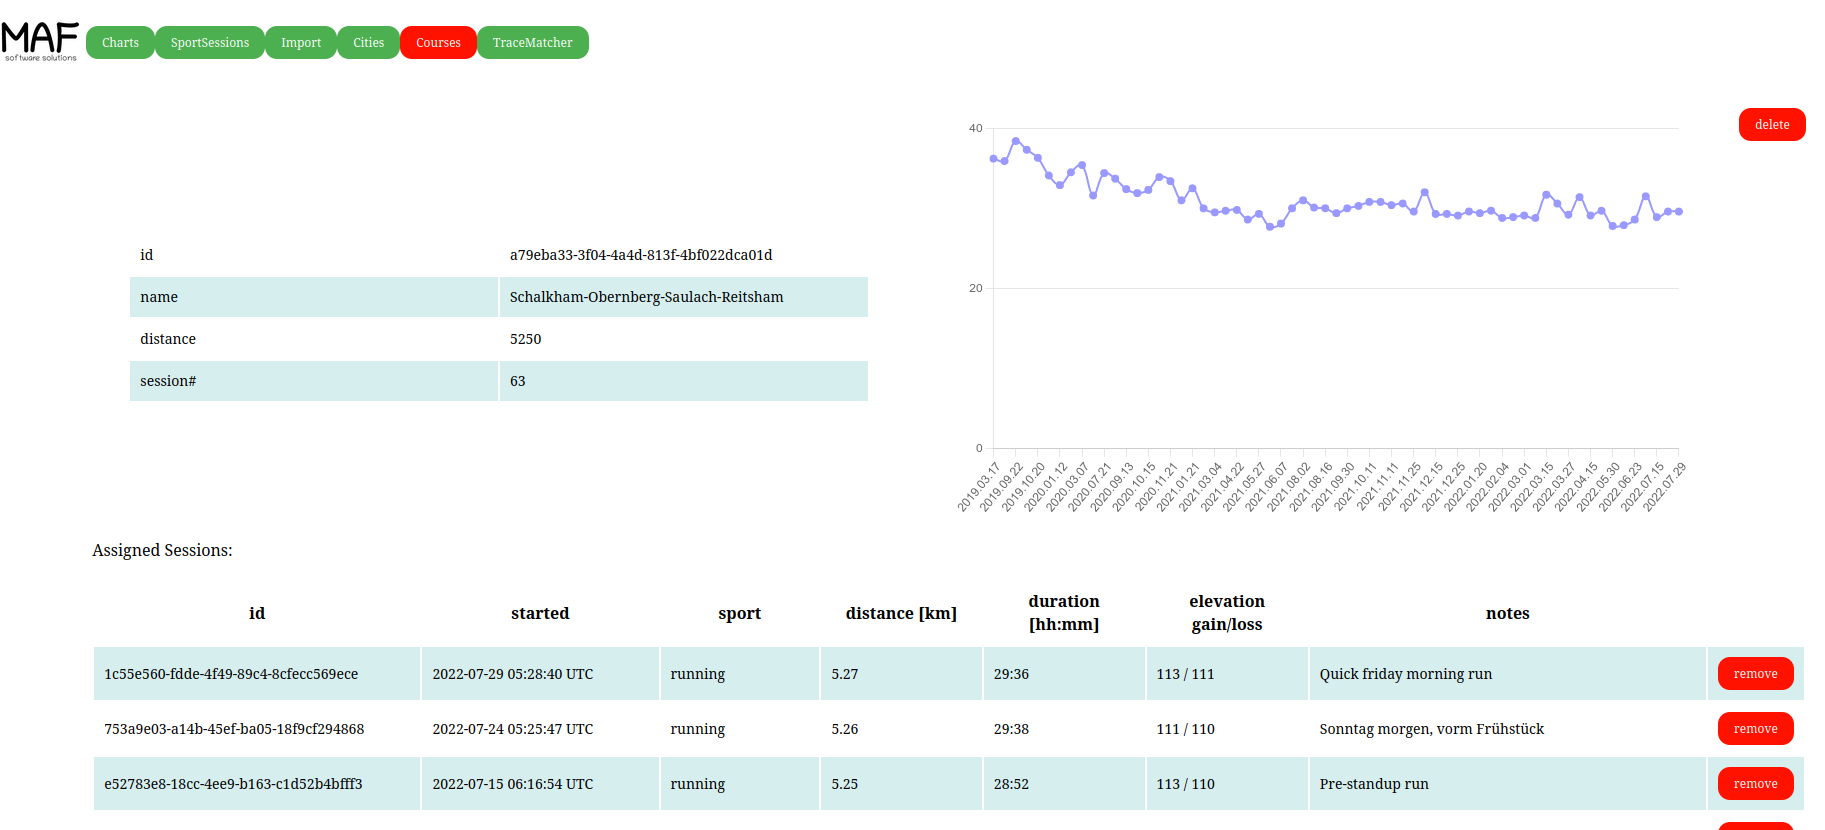The width and height of the screenshot is (1825, 830).
Task: Click the 'elevation gain/loss' column header
Action: [1227, 612]
